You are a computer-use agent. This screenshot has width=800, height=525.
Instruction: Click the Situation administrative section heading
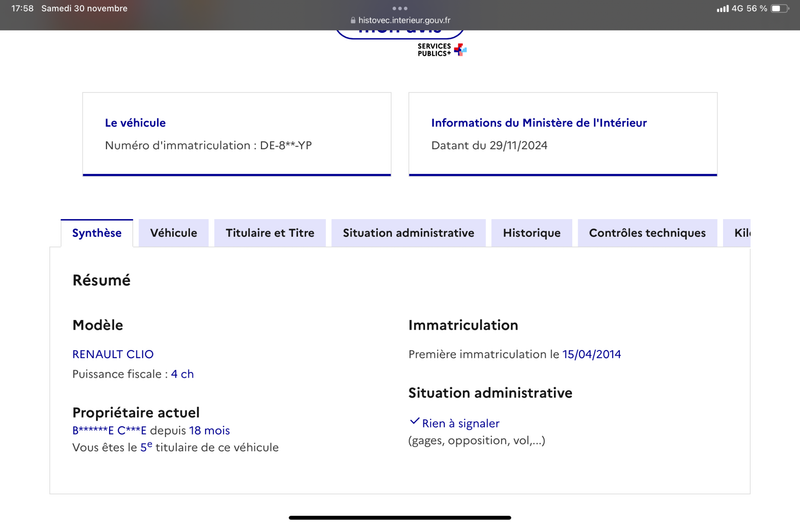[x=490, y=393]
